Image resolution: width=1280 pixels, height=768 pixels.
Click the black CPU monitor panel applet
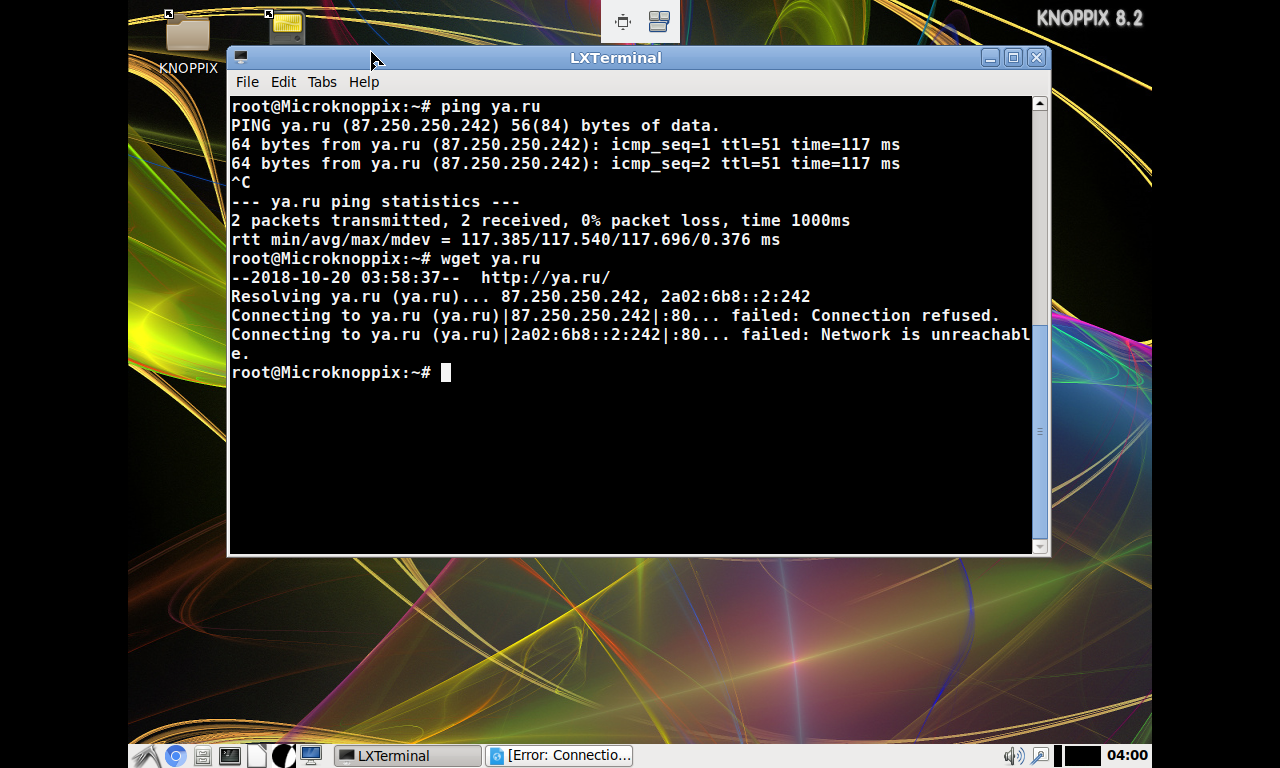[1083, 756]
